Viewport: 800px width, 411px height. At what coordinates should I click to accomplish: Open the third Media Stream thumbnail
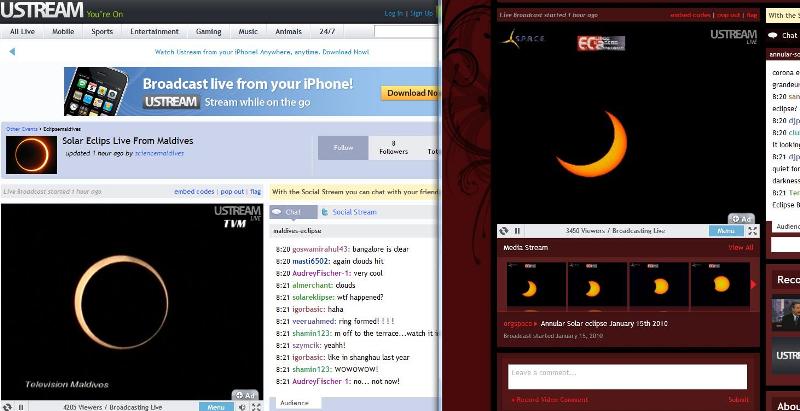659,285
